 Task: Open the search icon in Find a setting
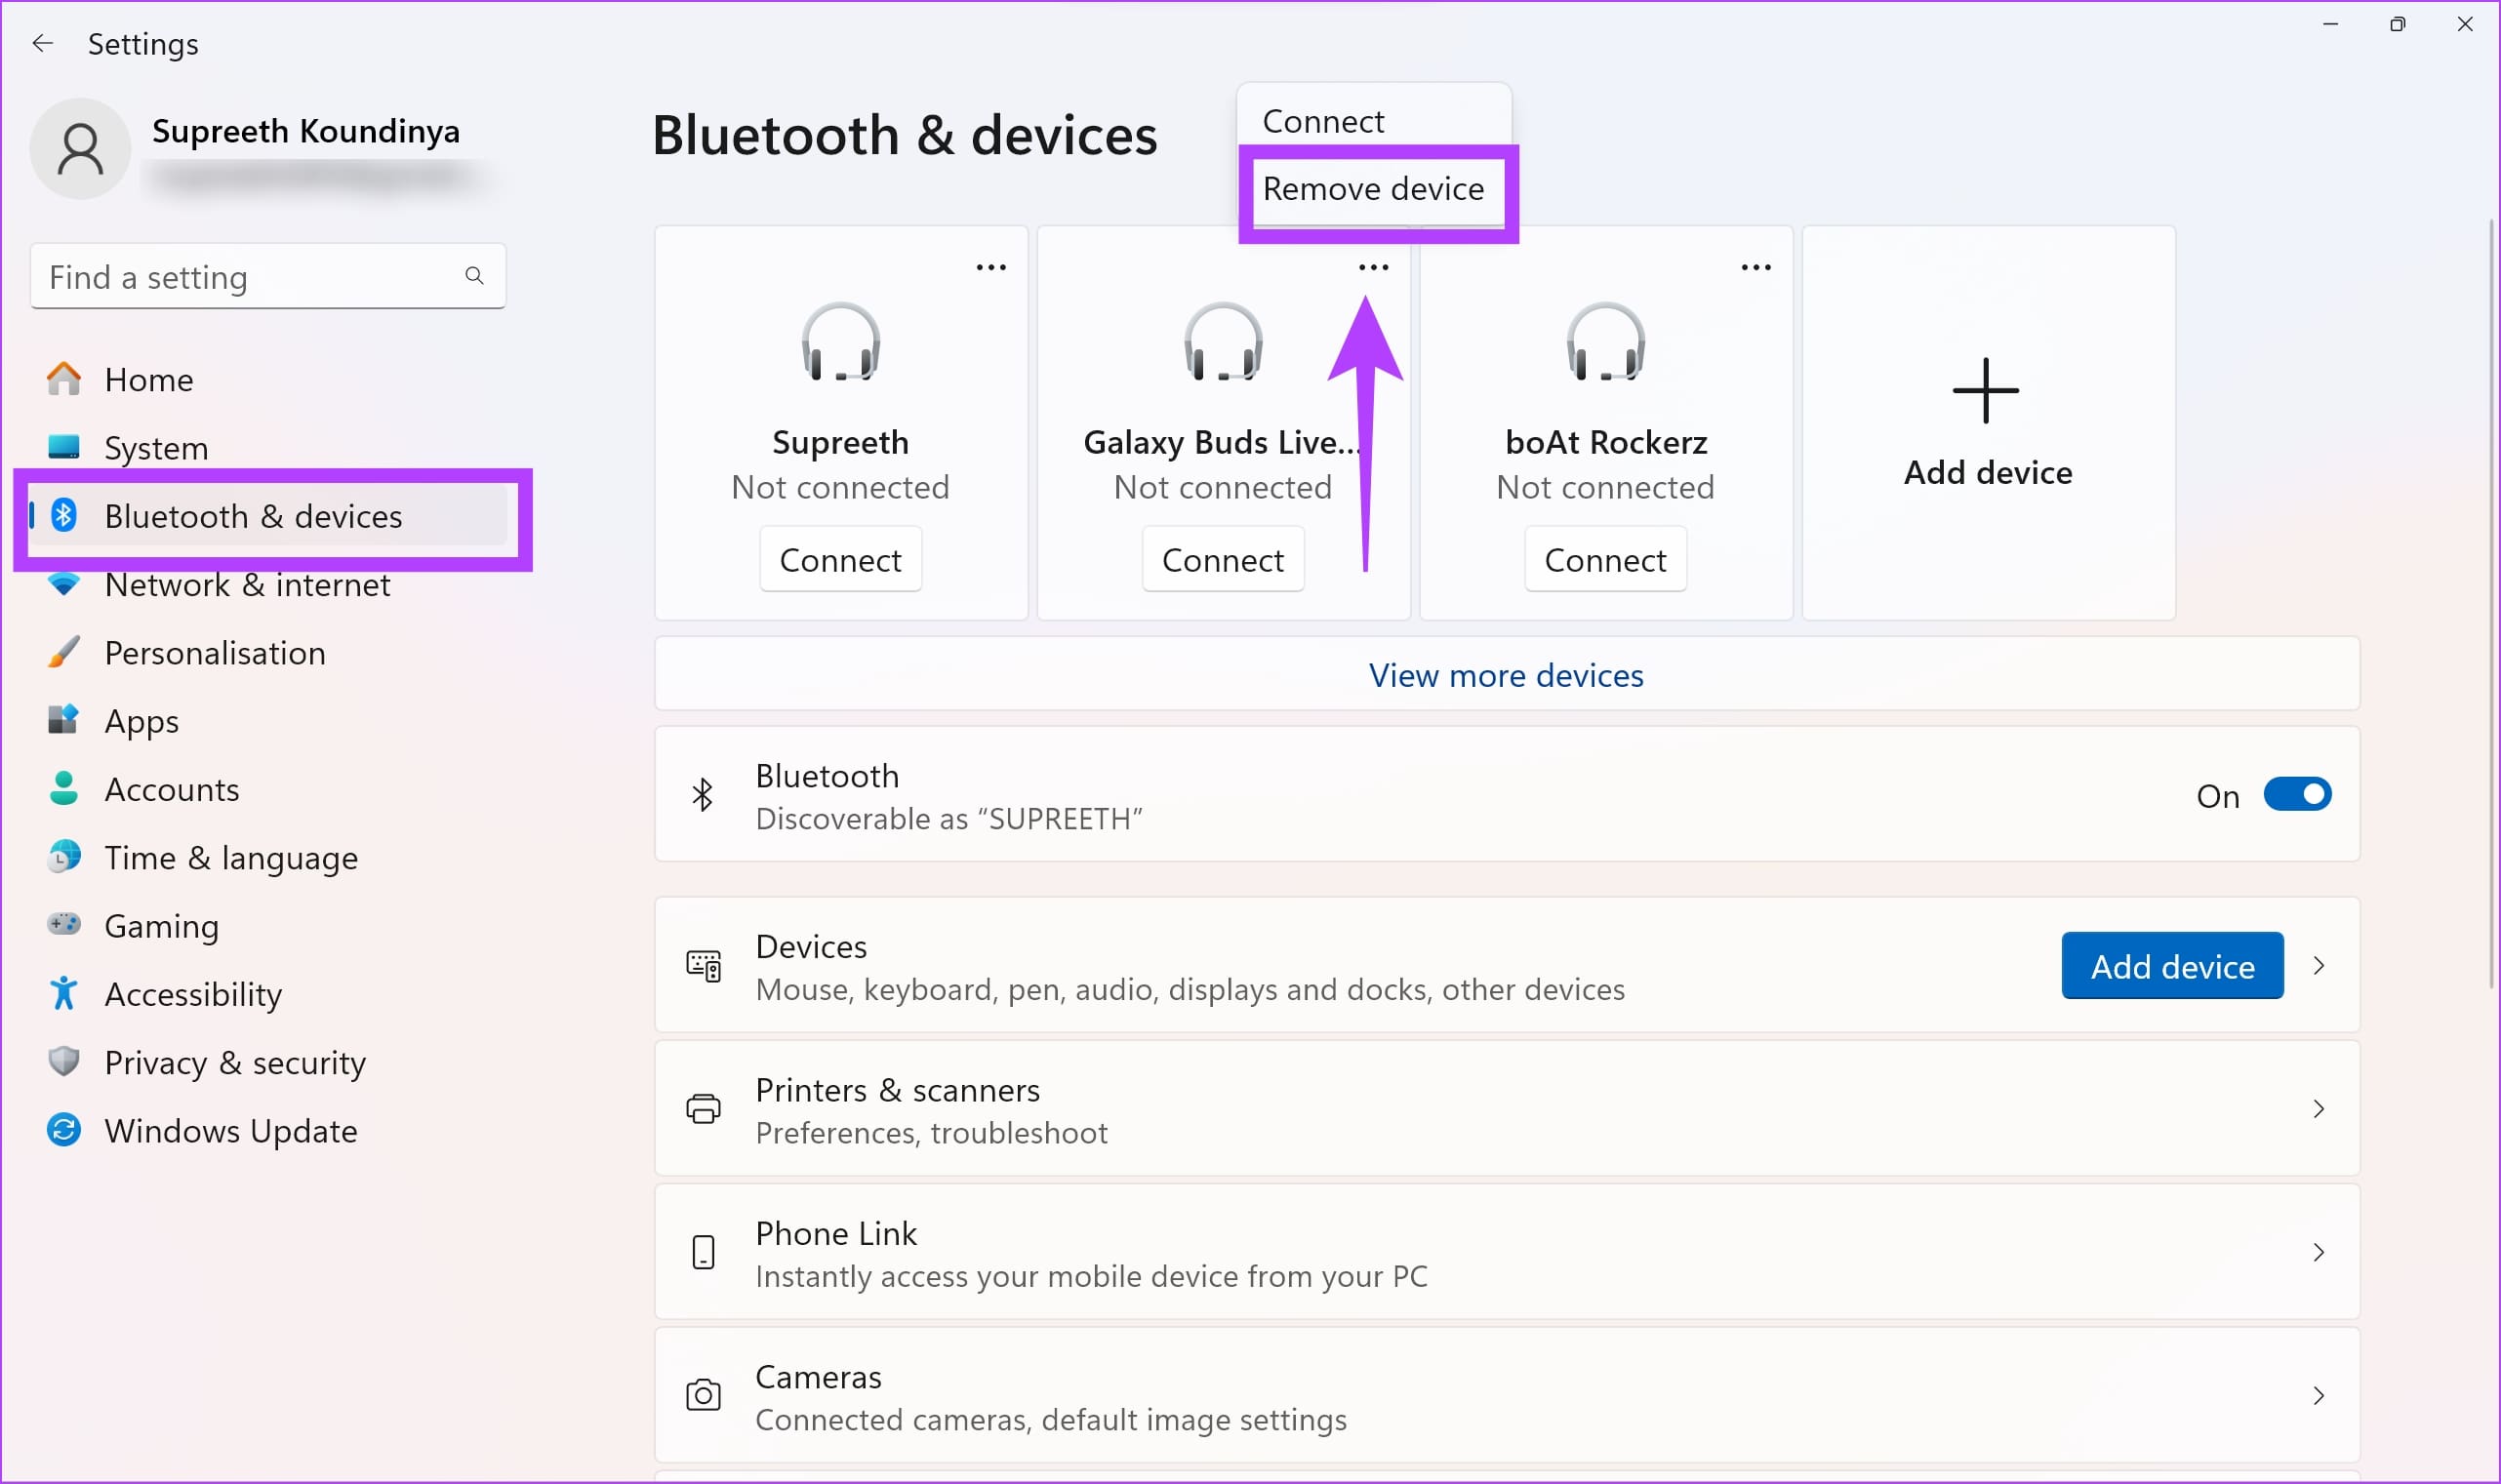[474, 276]
